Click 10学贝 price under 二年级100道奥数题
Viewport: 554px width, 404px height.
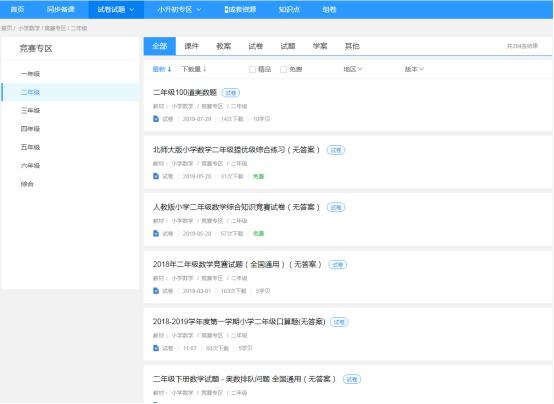point(261,119)
